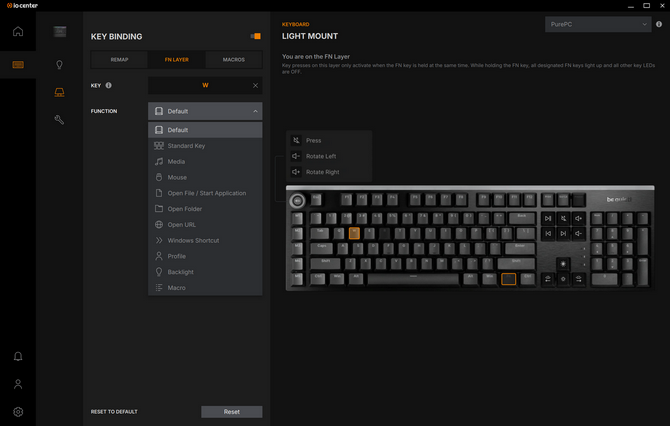
Task: Select the F12 key on keyboard image
Action: pyautogui.click(x=529, y=199)
